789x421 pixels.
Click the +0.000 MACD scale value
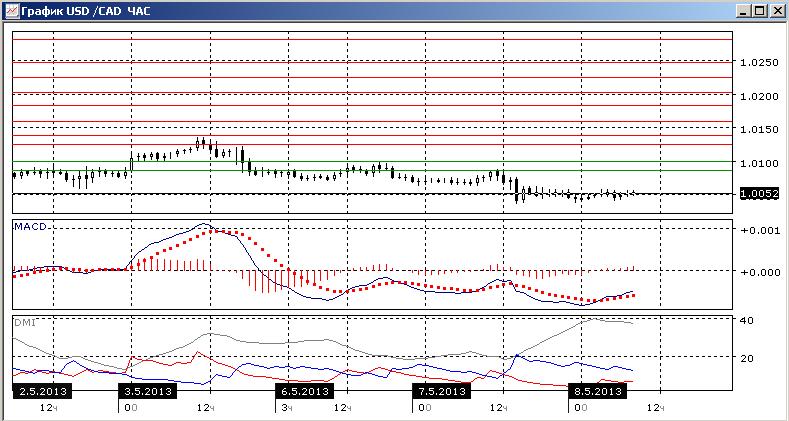point(760,272)
